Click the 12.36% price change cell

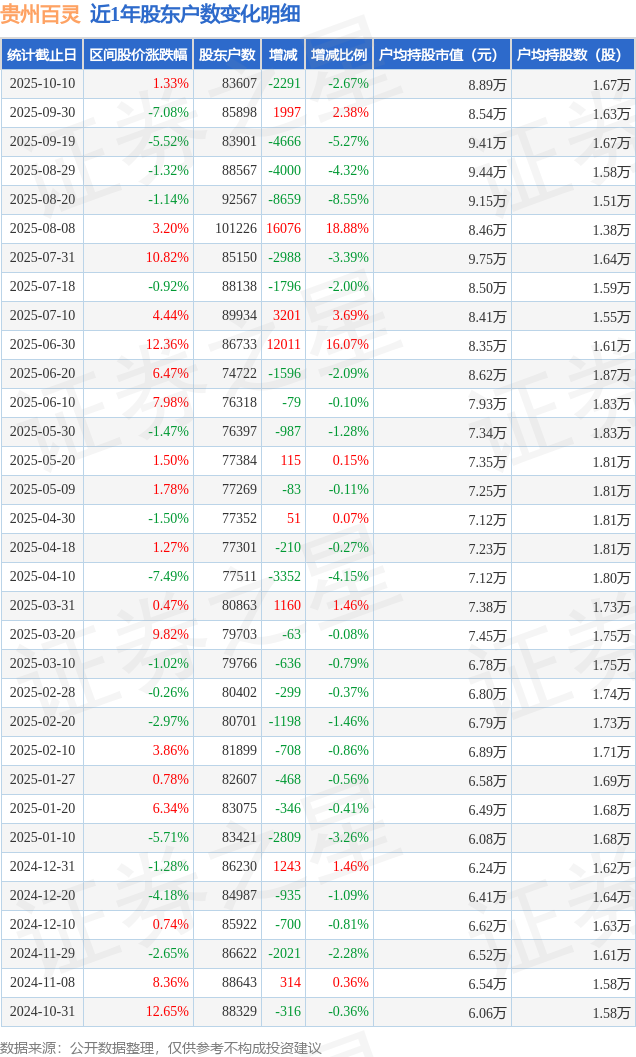coord(167,345)
